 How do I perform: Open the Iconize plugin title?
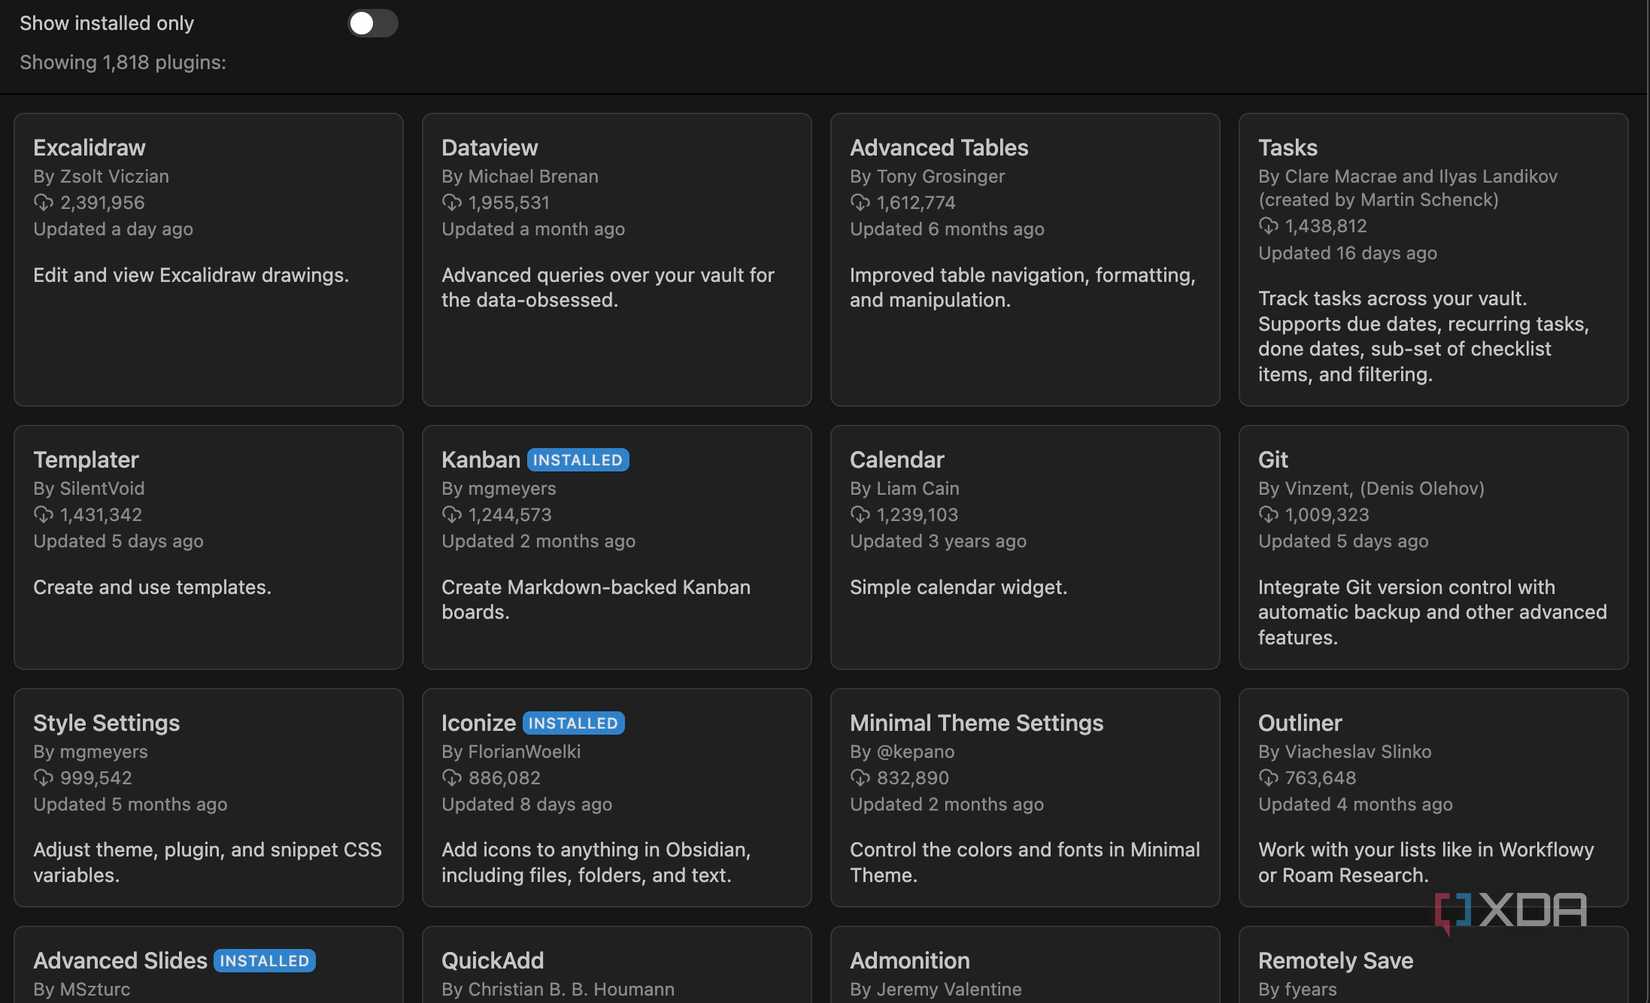click(479, 723)
